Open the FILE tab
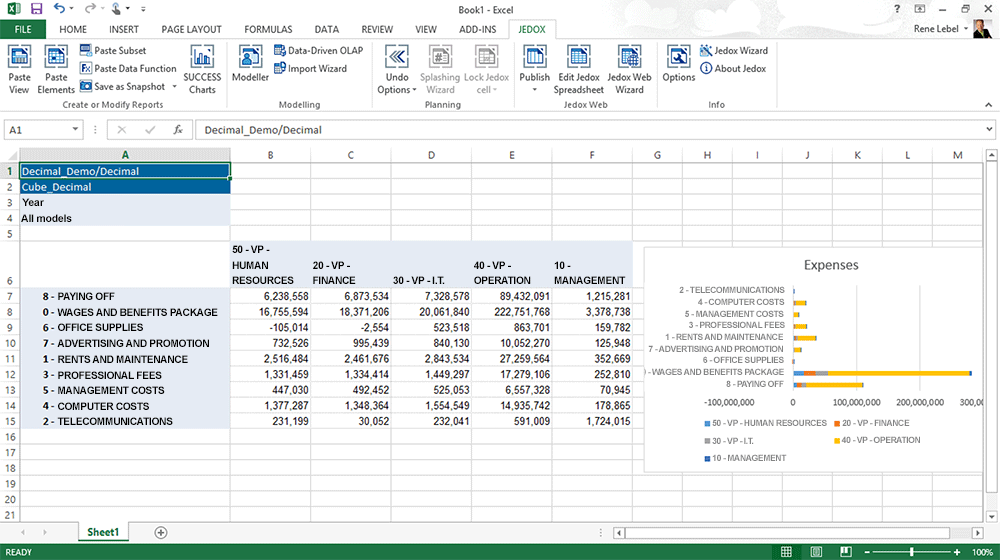The image size is (1000, 560). click(x=23, y=29)
